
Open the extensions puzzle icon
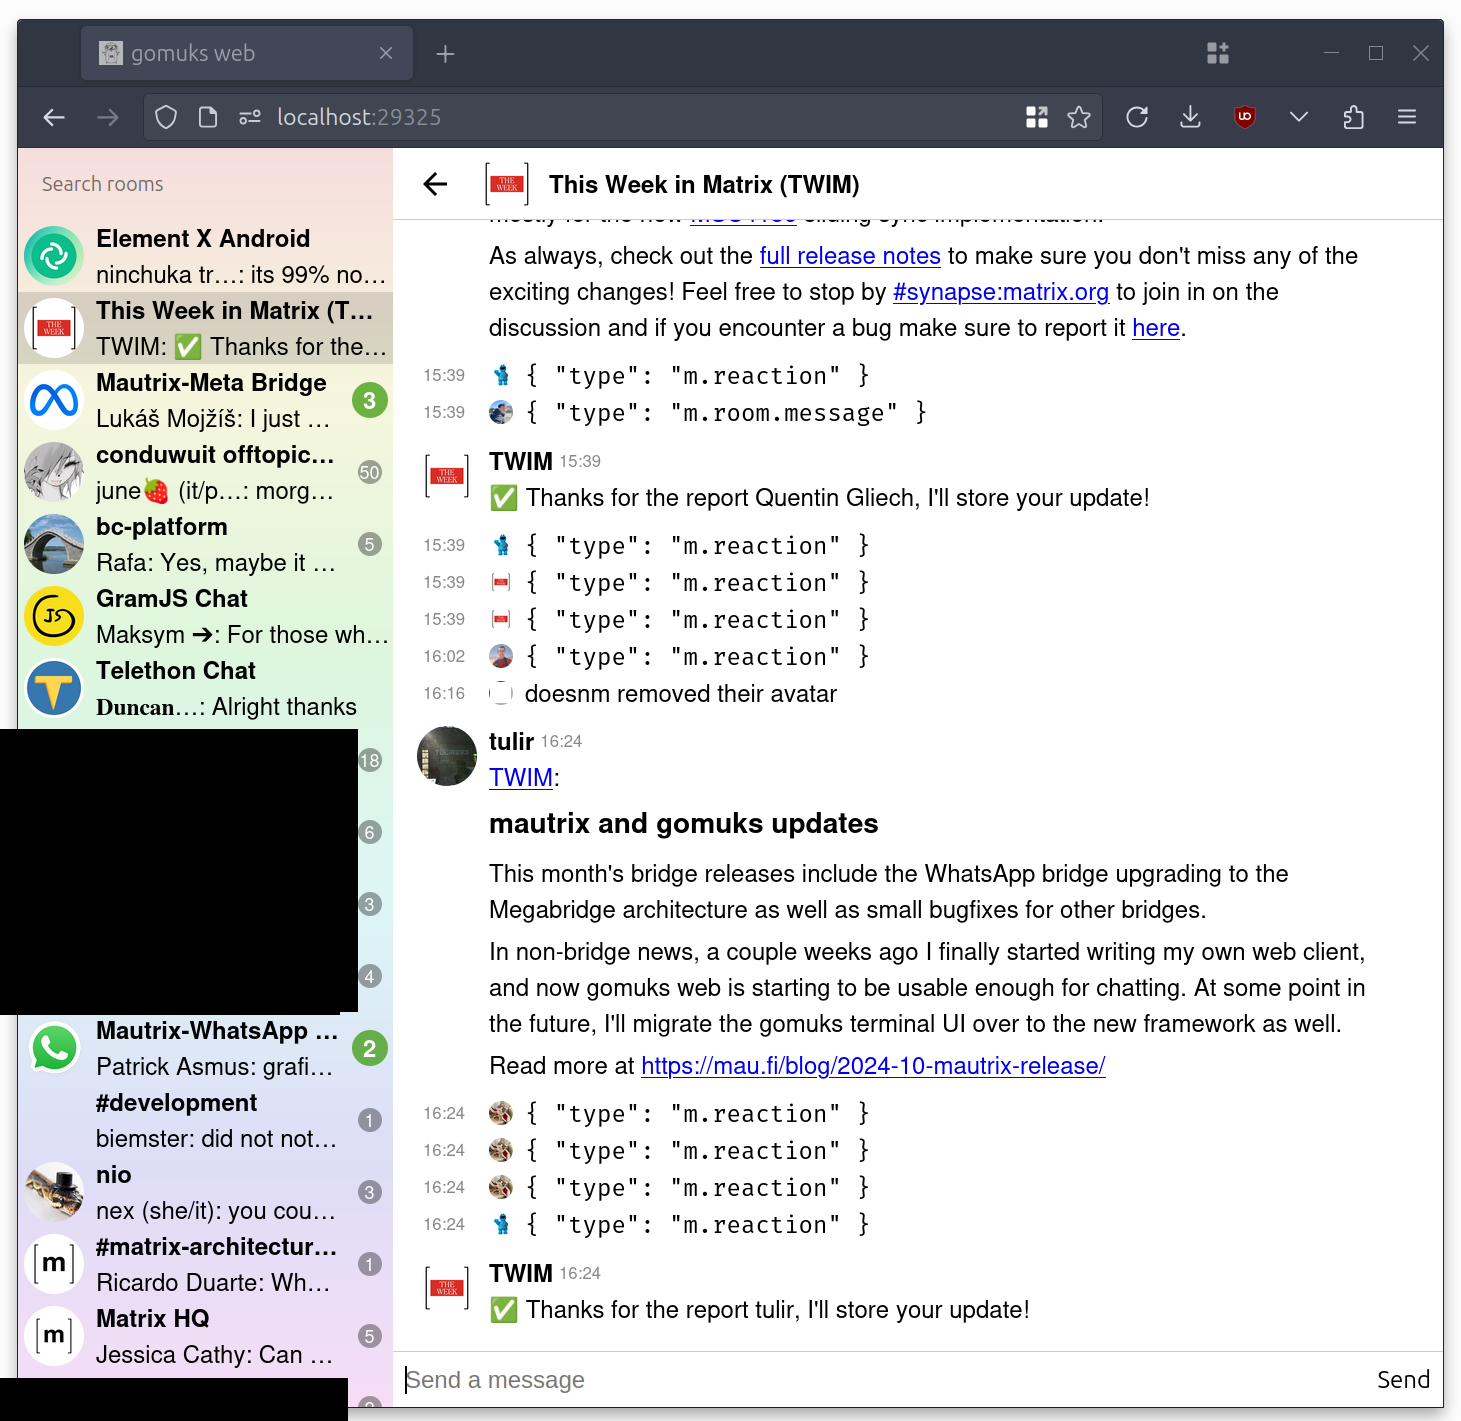[x=1353, y=117]
